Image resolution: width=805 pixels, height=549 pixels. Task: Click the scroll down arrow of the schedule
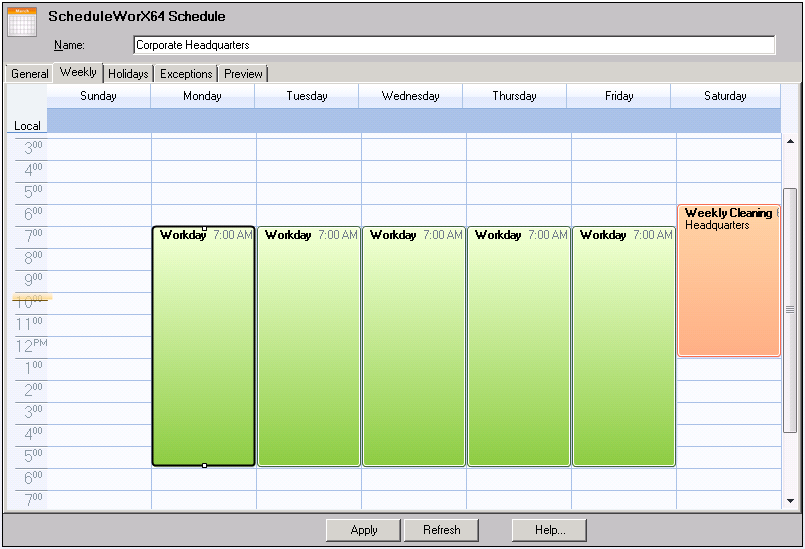point(790,500)
